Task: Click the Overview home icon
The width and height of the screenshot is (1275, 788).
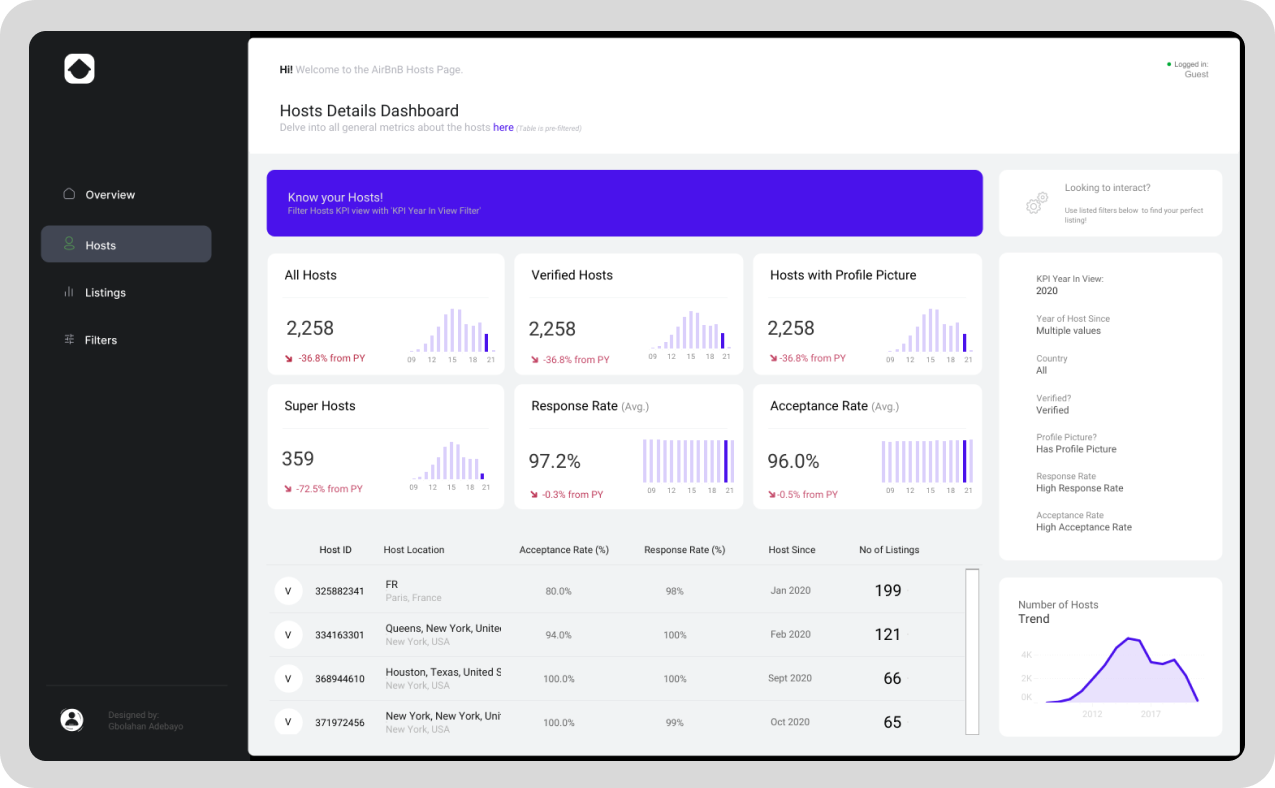Action: point(69,194)
